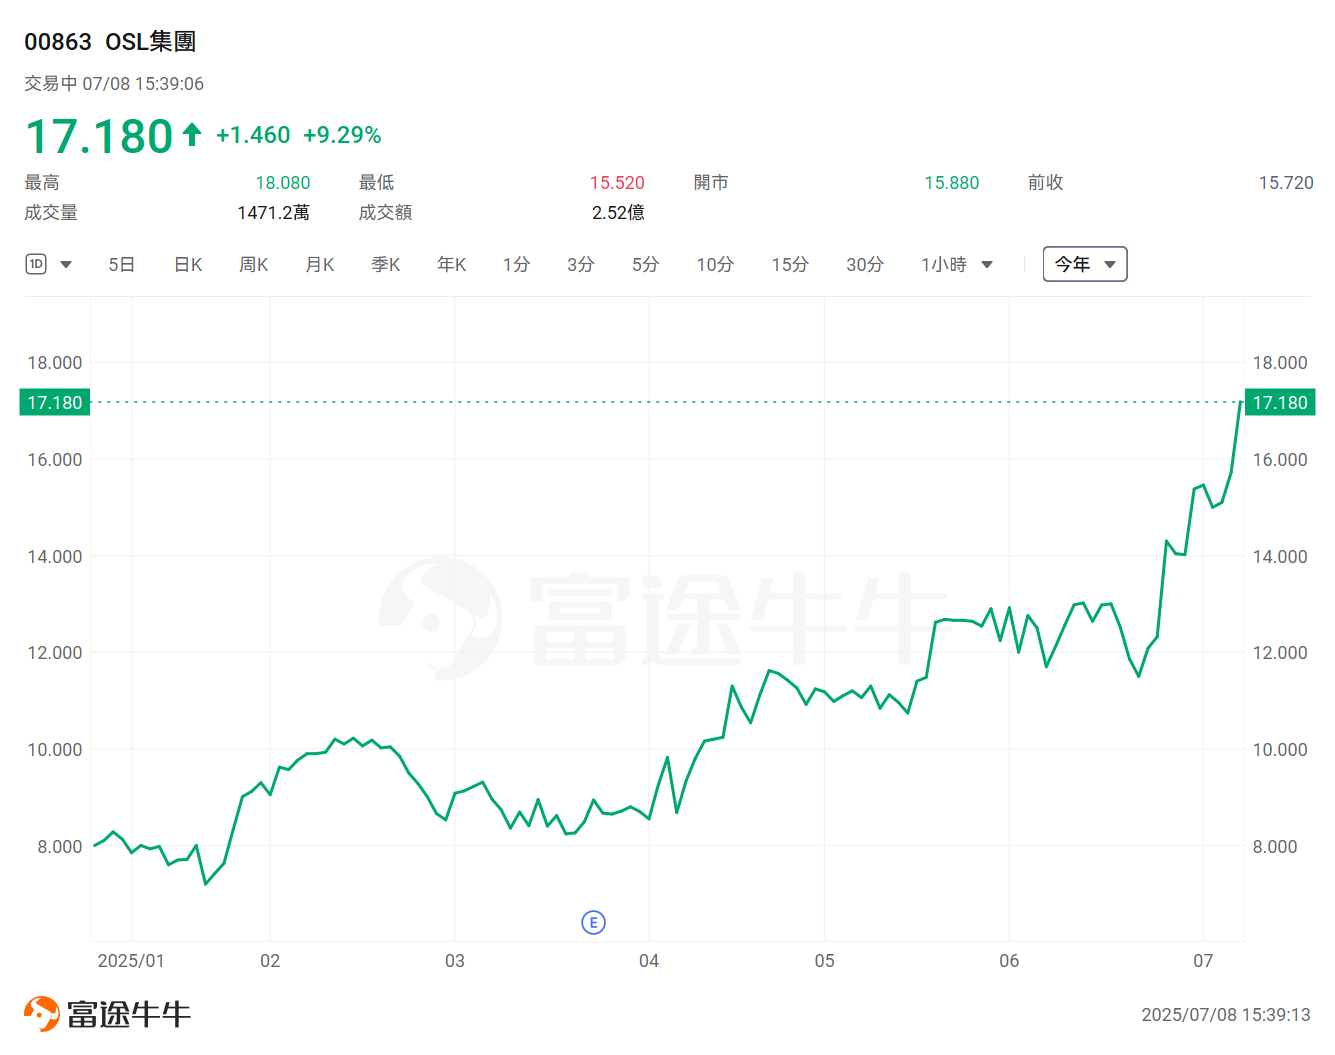Click the 17.180 price tag on right axis
The width and height of the screenshot is (1335, 1055).
click(1279, 402)
